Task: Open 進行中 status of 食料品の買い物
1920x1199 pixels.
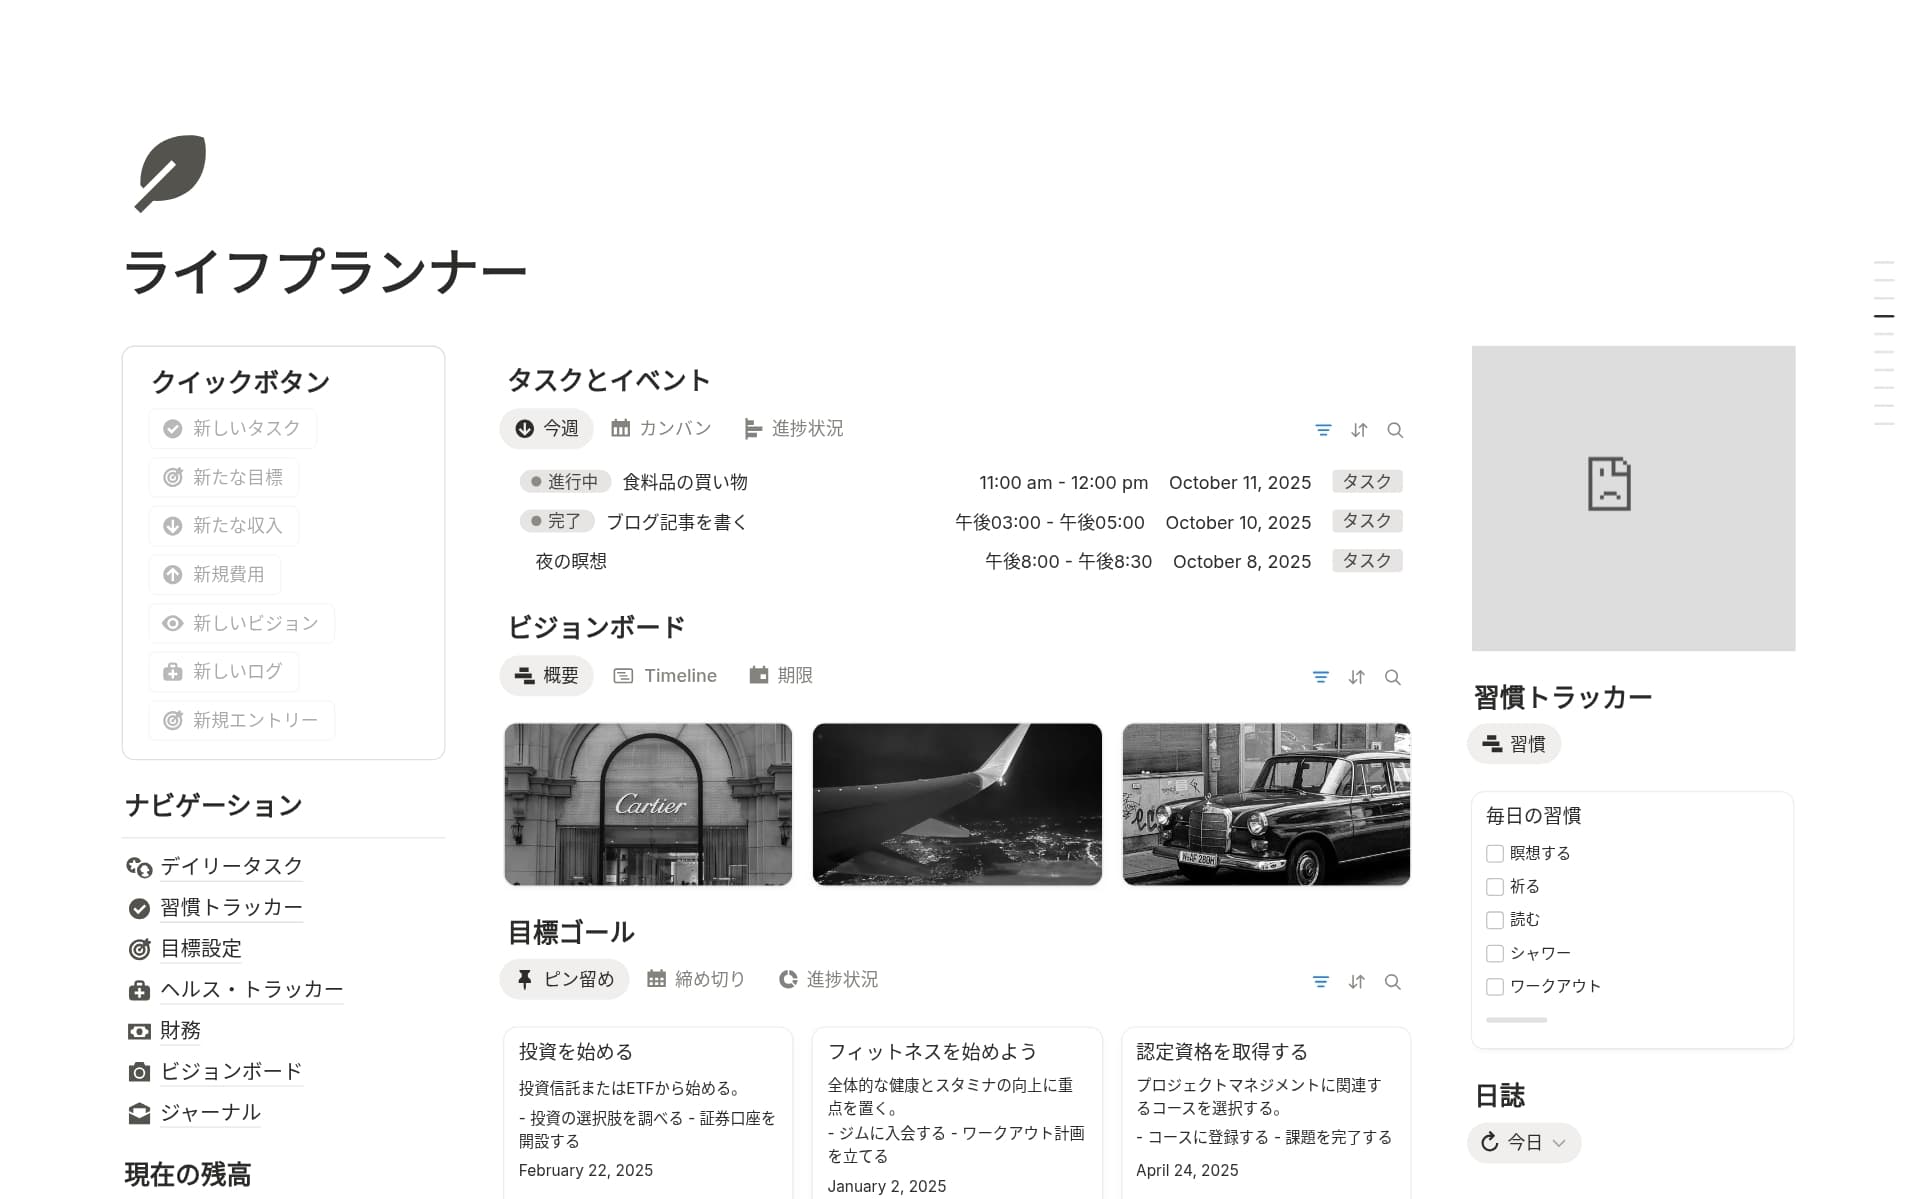Action: [565, 482]
